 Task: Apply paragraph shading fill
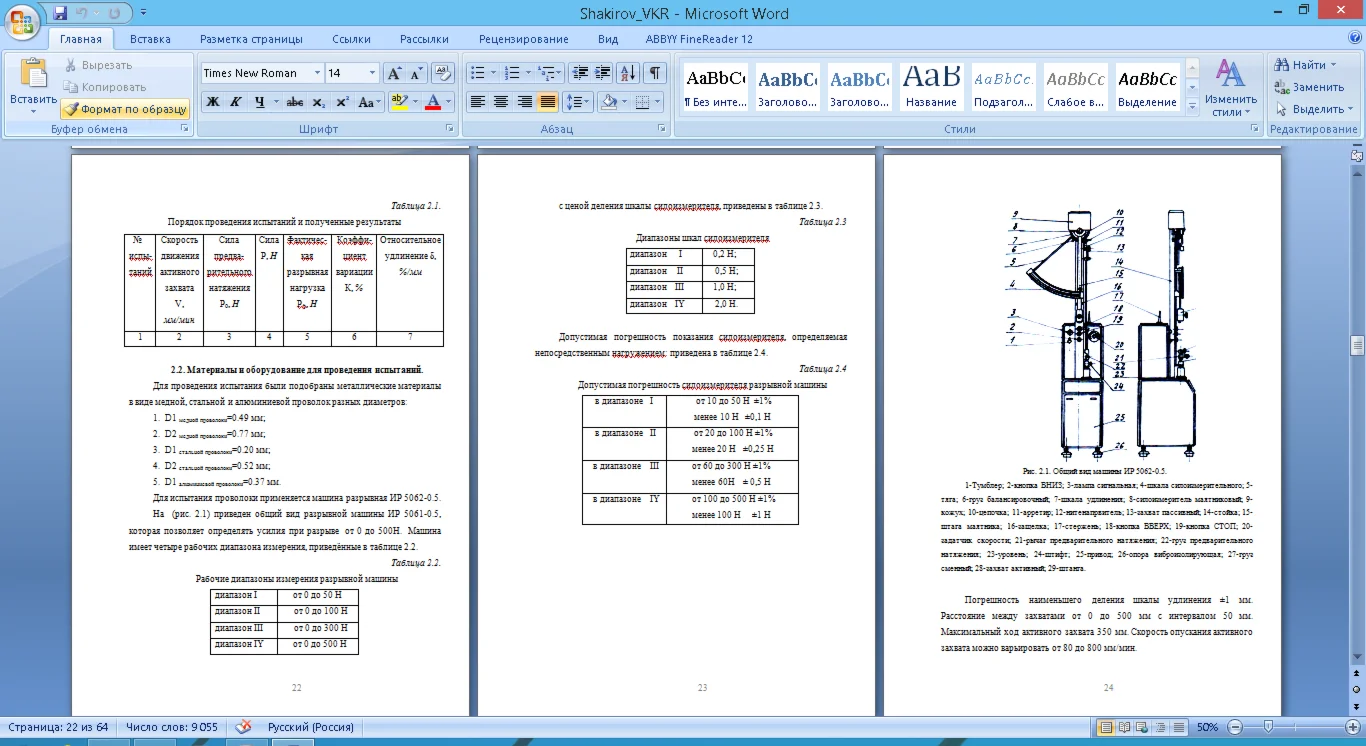[x=608, y=102]
